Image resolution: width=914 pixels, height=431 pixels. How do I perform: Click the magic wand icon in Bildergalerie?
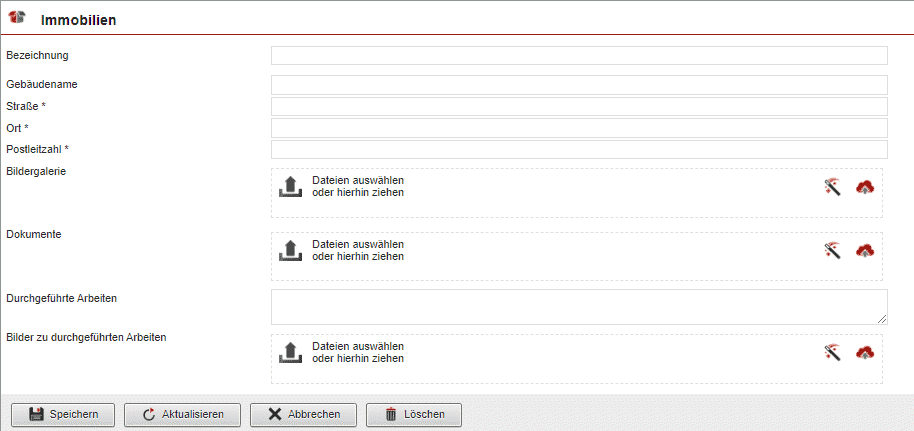831,186
